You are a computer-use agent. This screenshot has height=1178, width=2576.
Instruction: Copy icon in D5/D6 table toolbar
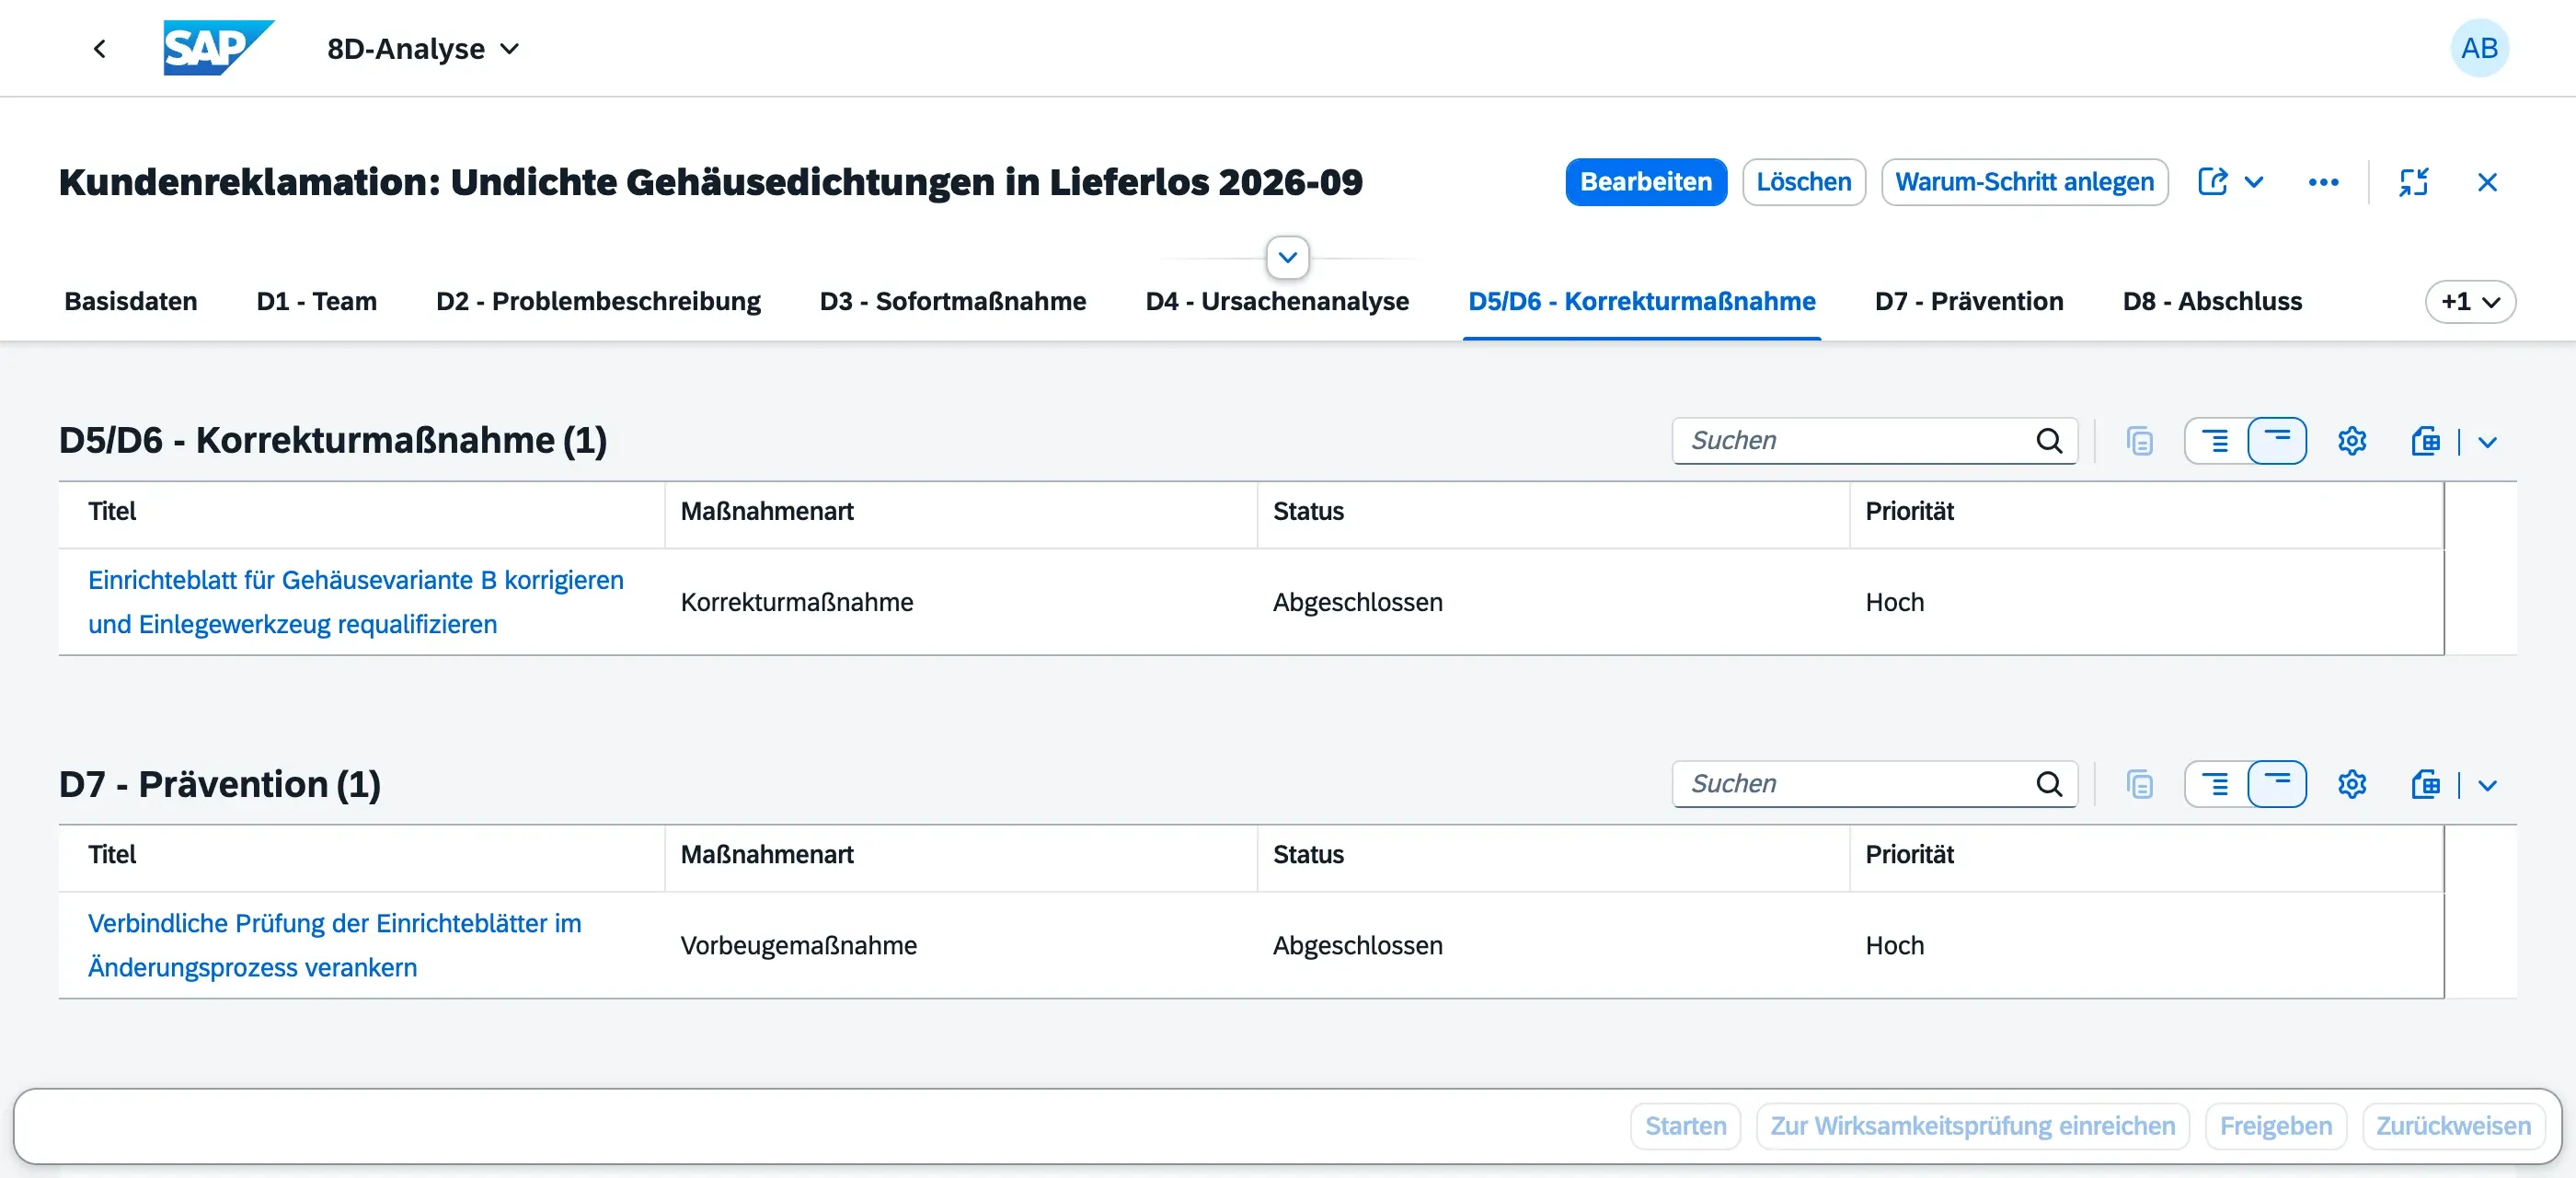[x=2139, y=441]
